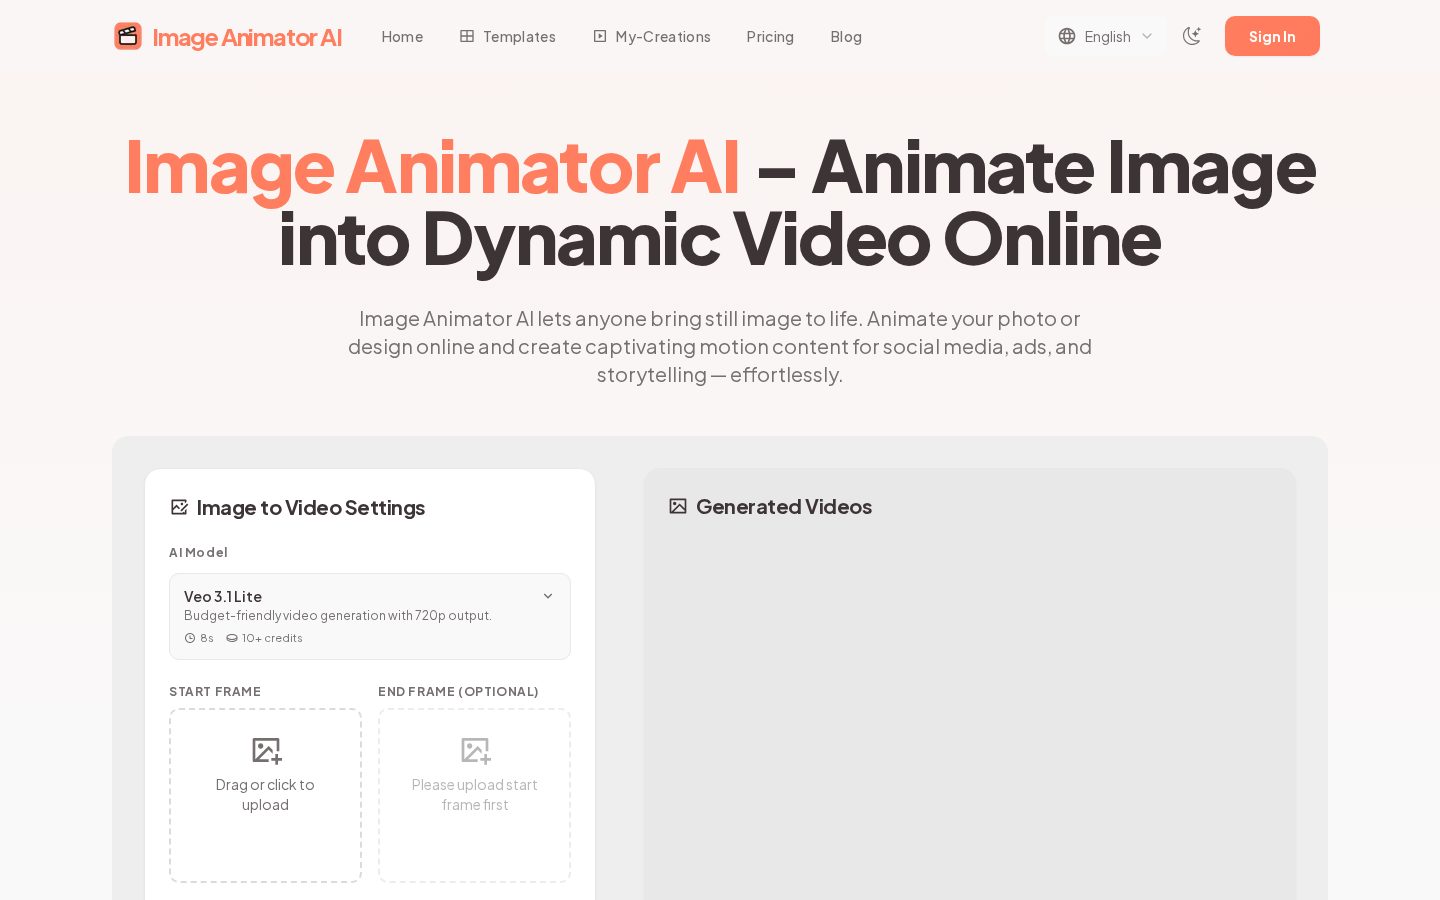This screenshot has width=1440, height=900.
Task: Visit the Blog page
Action: pyautogui.click(x=846, y=37)
